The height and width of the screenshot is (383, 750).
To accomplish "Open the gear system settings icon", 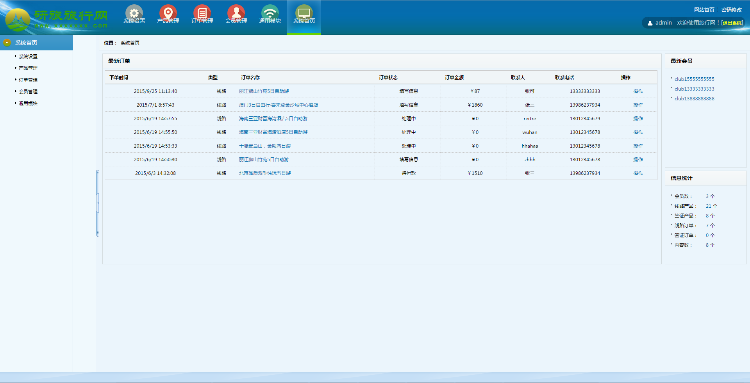I will tap(134, 12).
